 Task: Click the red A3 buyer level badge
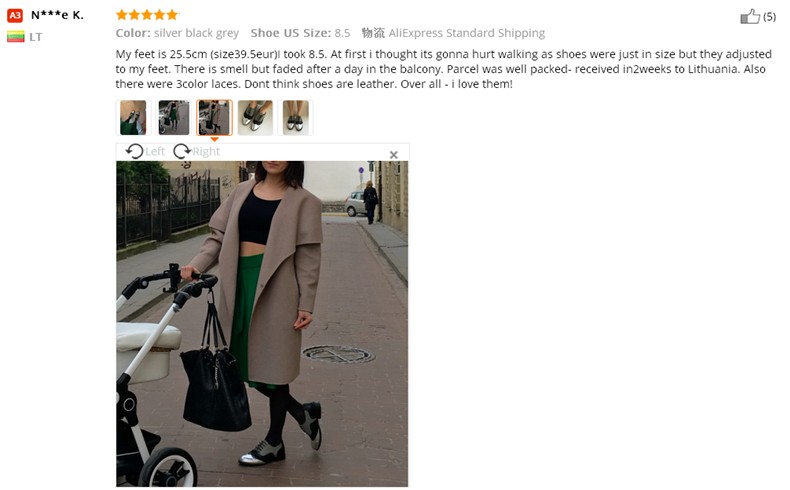tap(15, 16)
